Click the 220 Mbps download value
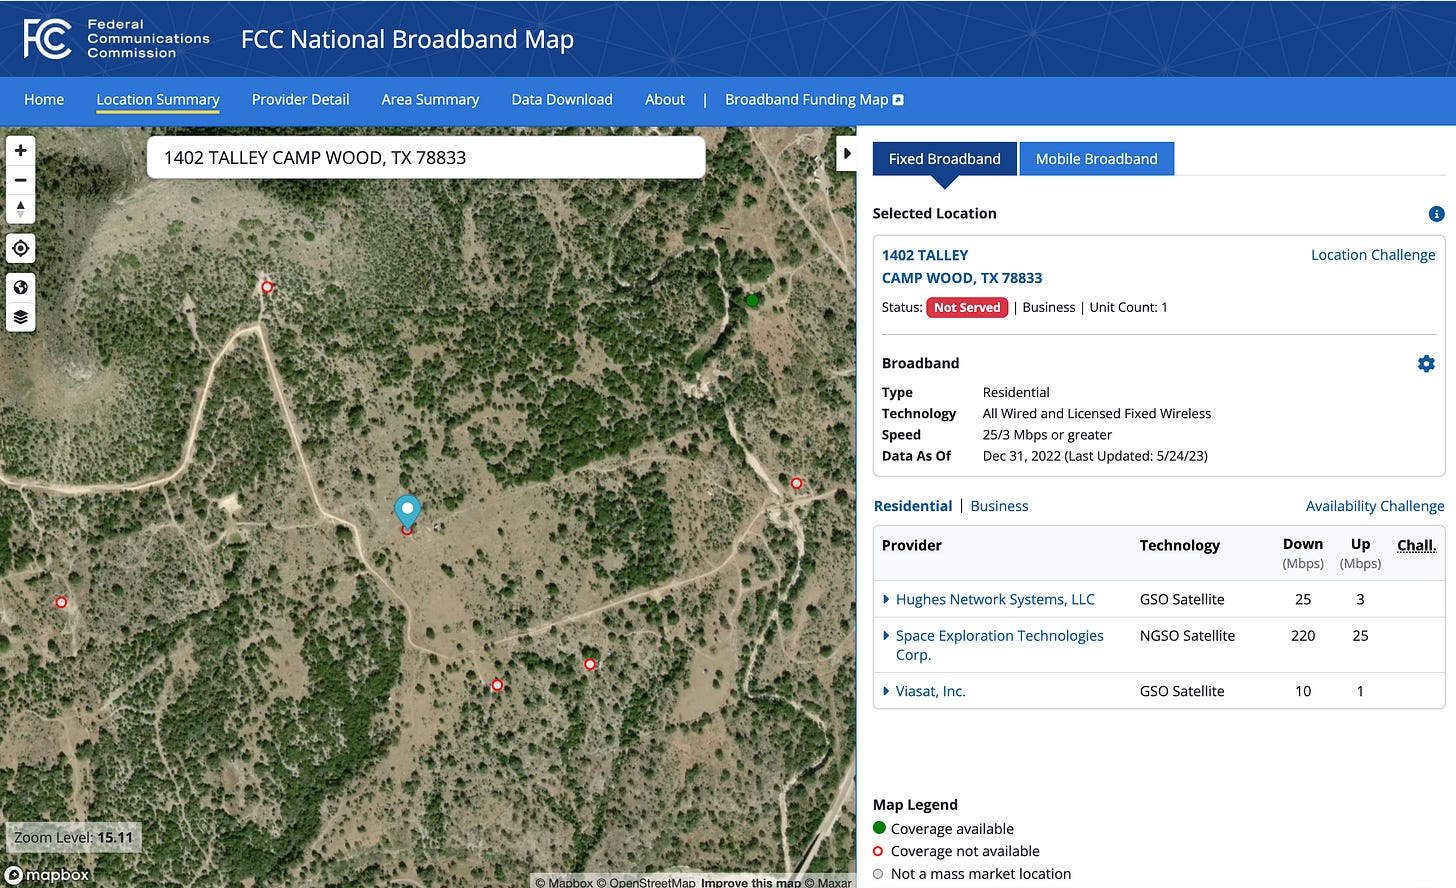The image size is (1456, 888). [x=1303, y=636]
